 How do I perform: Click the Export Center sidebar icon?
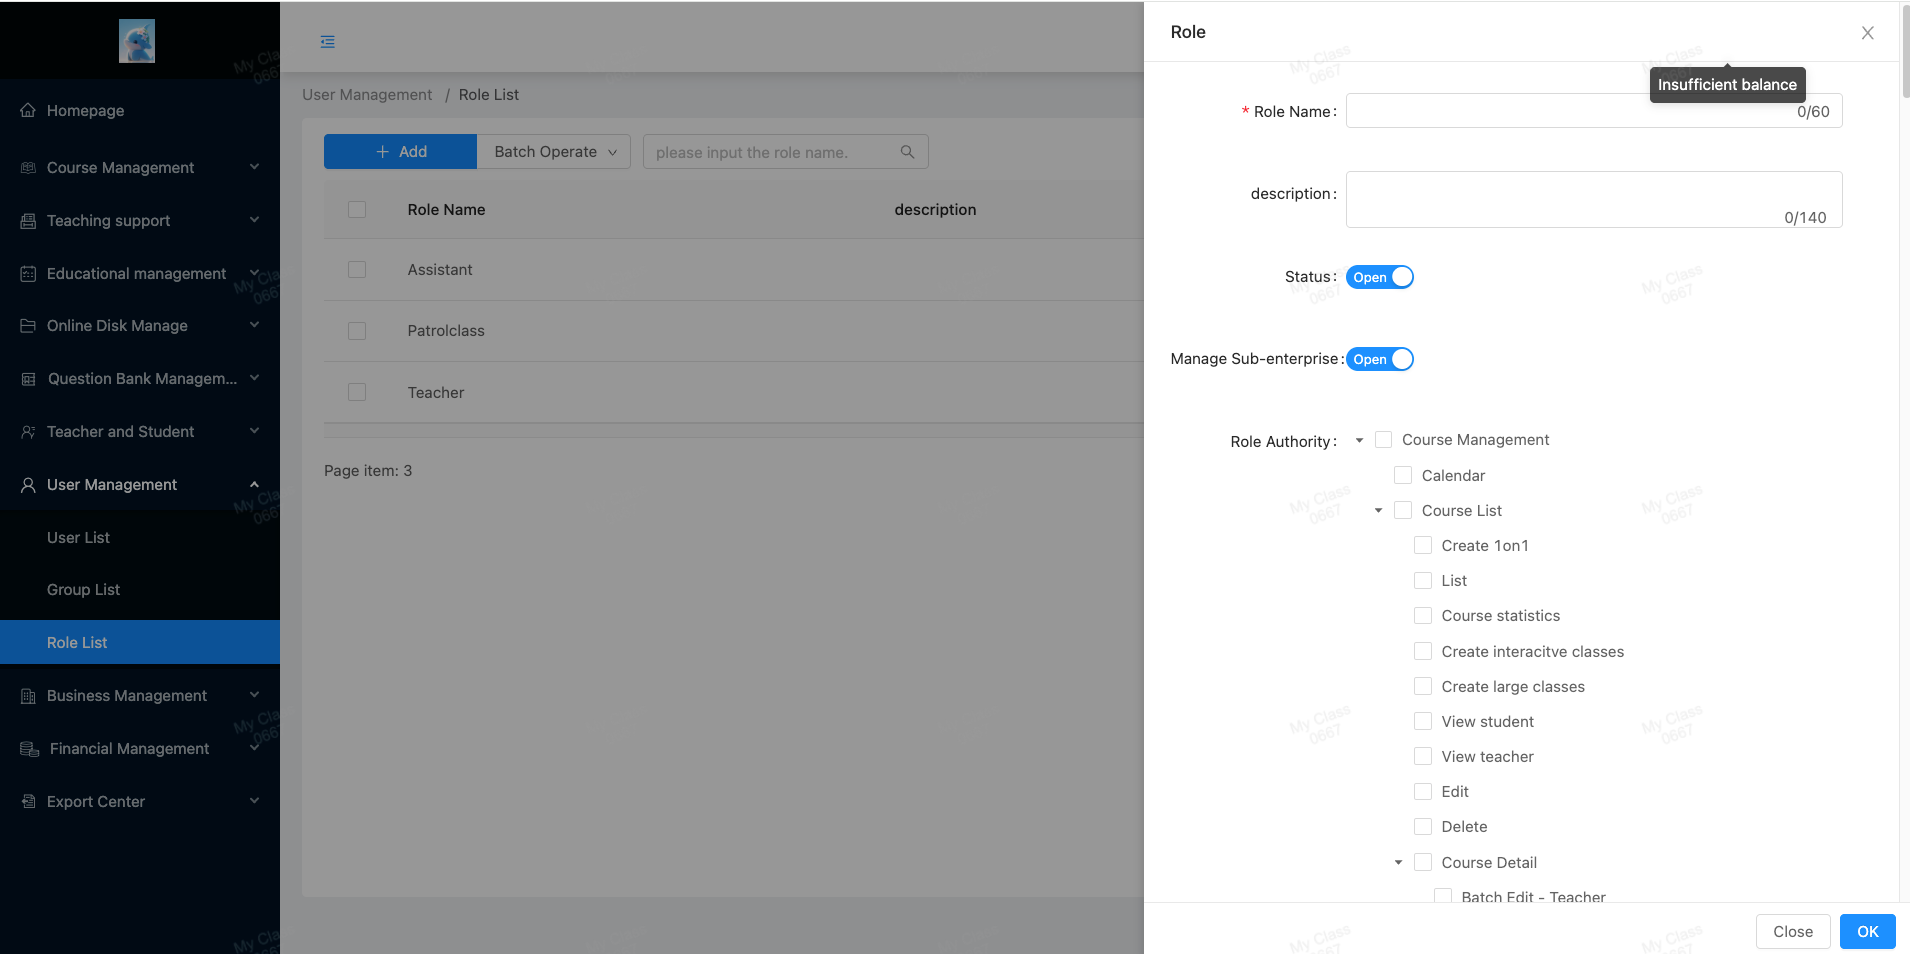pyautogui.click(x=28, y=801)
